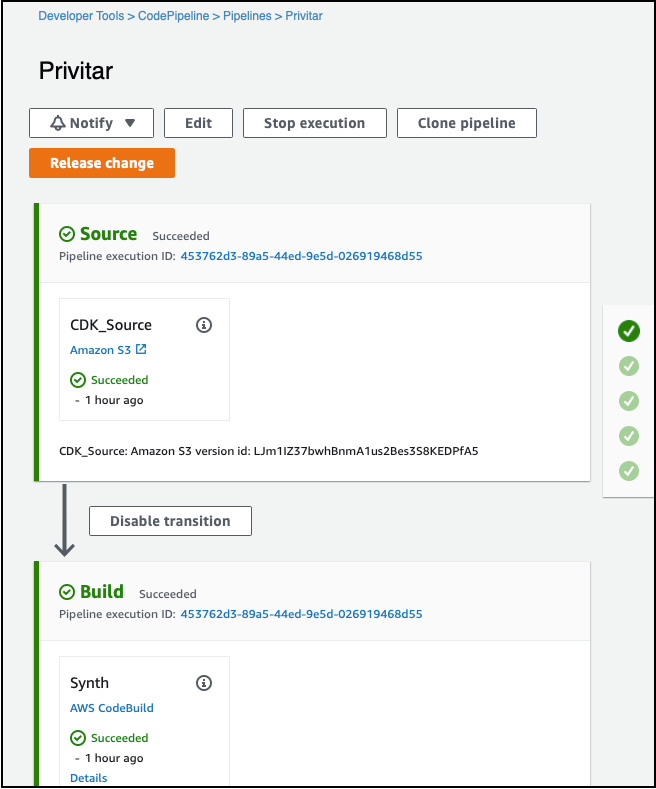Open AWS CodeBuild link in Synth
The image size is (656, 789).
point(112,708)
